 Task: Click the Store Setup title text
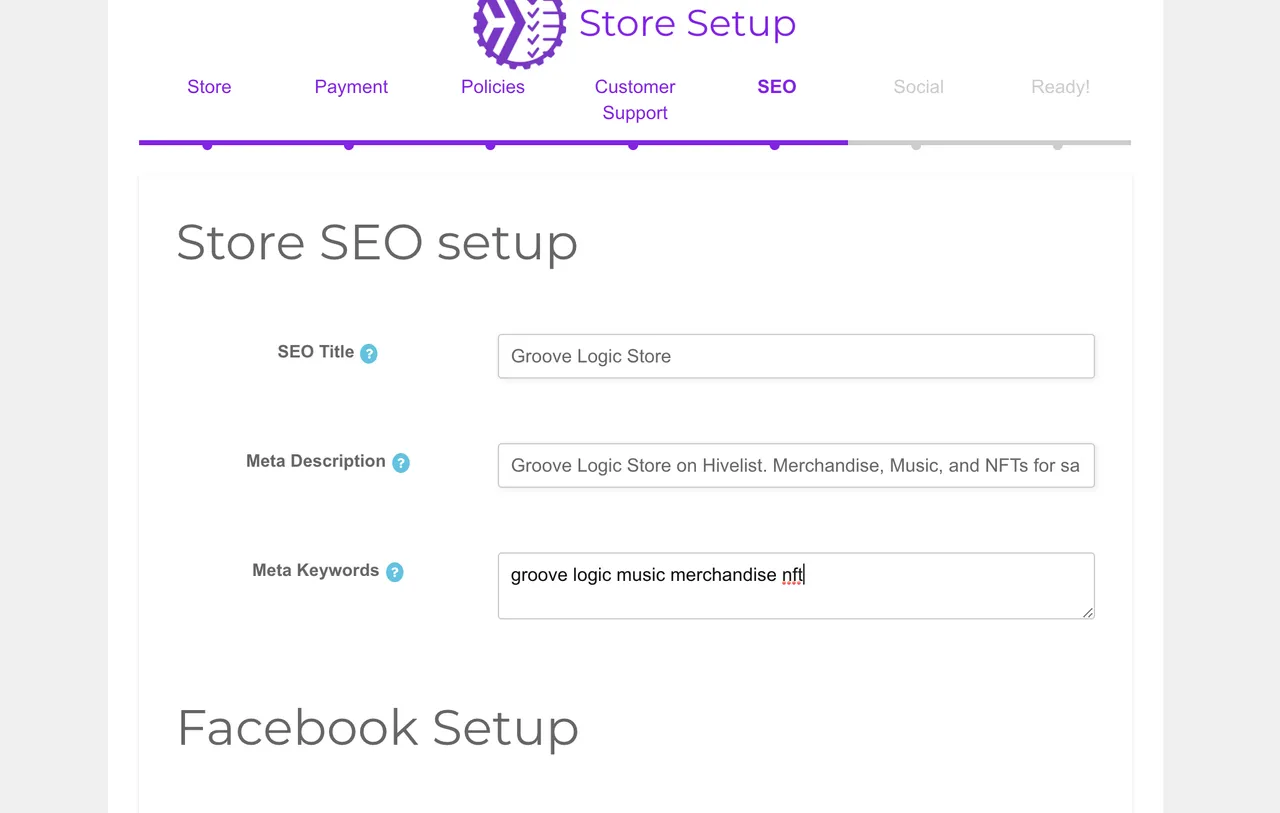[687, 23]
